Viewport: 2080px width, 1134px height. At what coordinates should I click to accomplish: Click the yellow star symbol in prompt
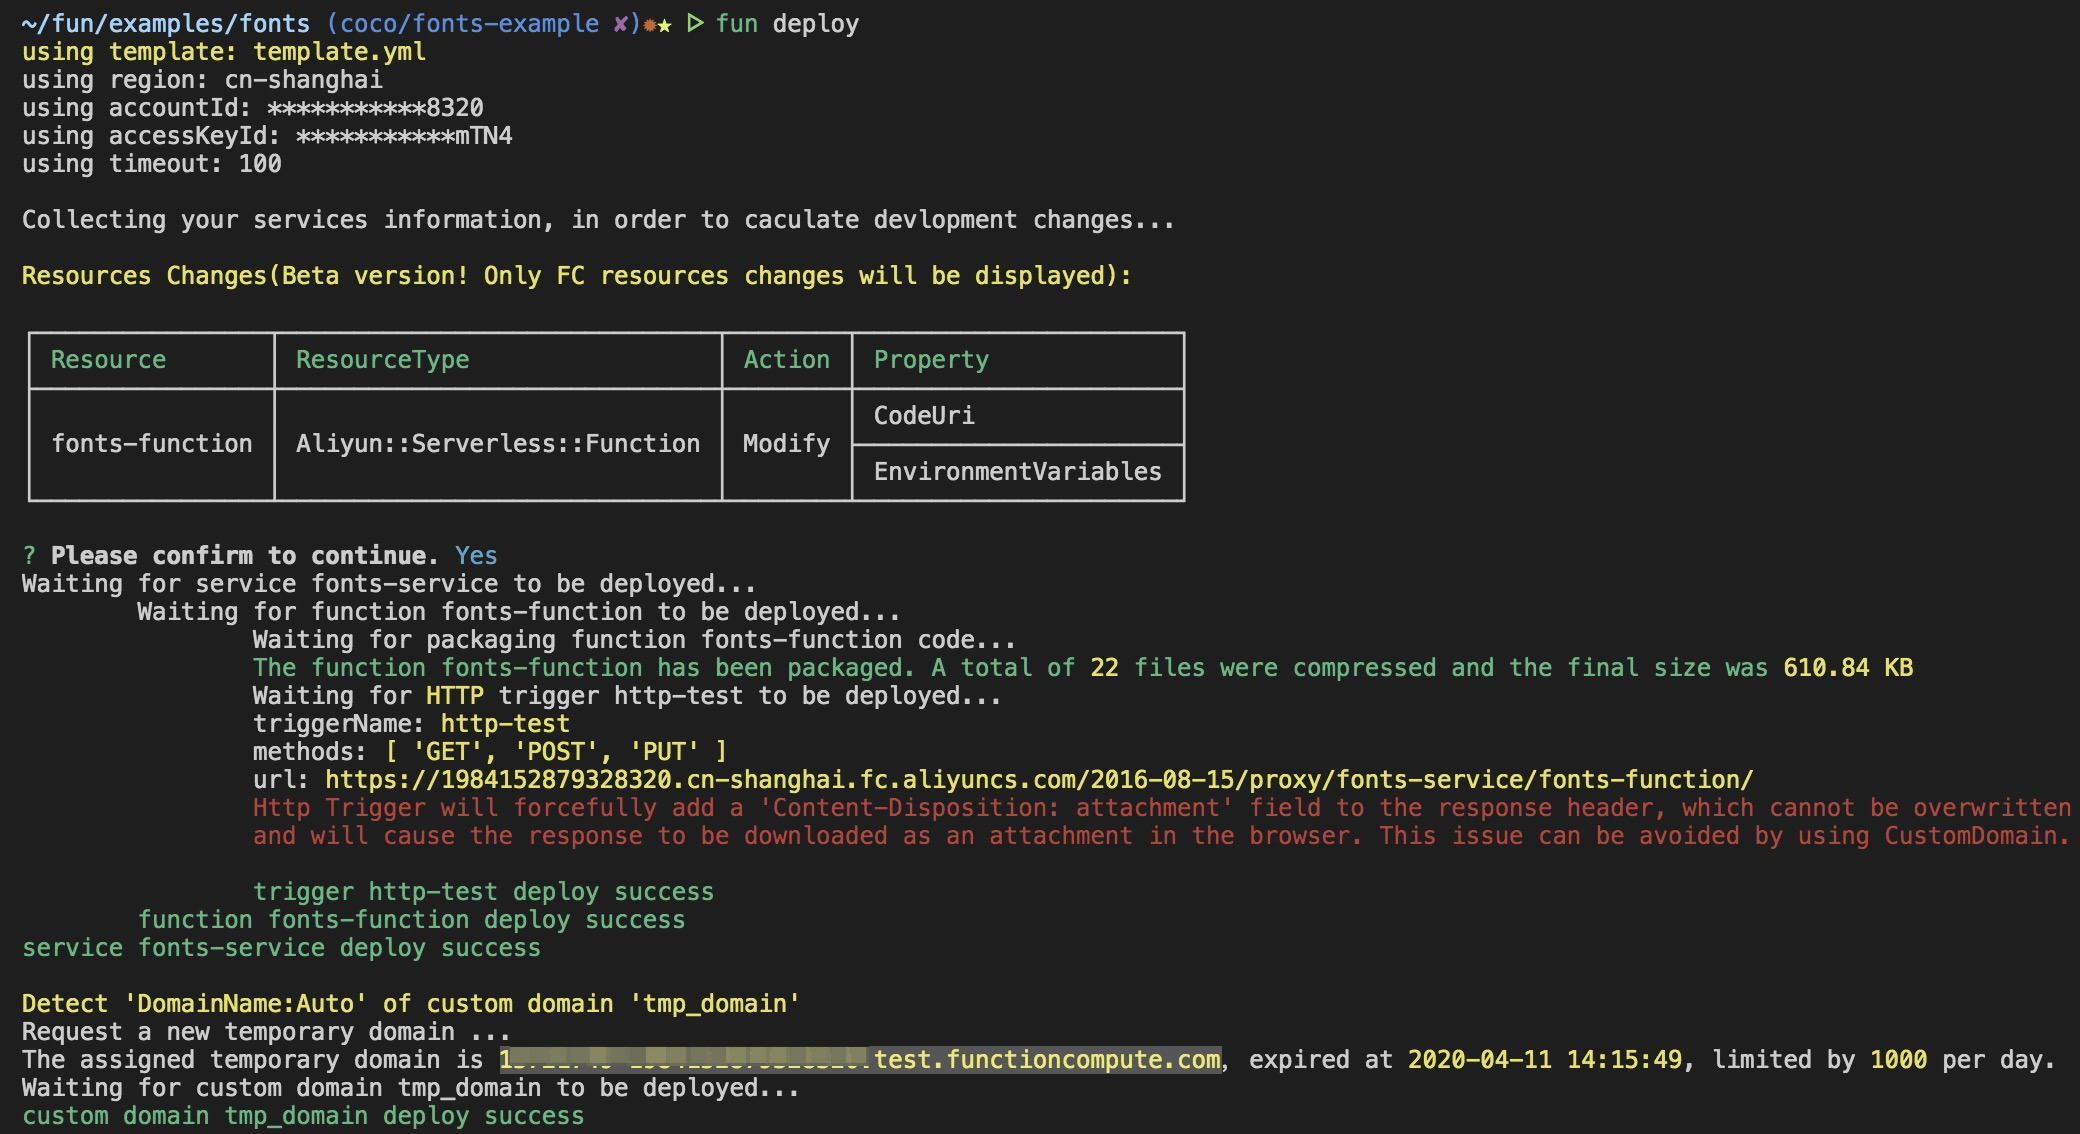[665, 25]
